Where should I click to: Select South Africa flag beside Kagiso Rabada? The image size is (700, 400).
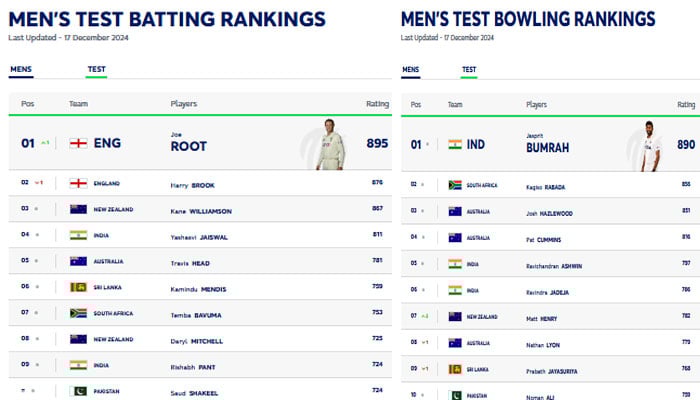(456, 185)
